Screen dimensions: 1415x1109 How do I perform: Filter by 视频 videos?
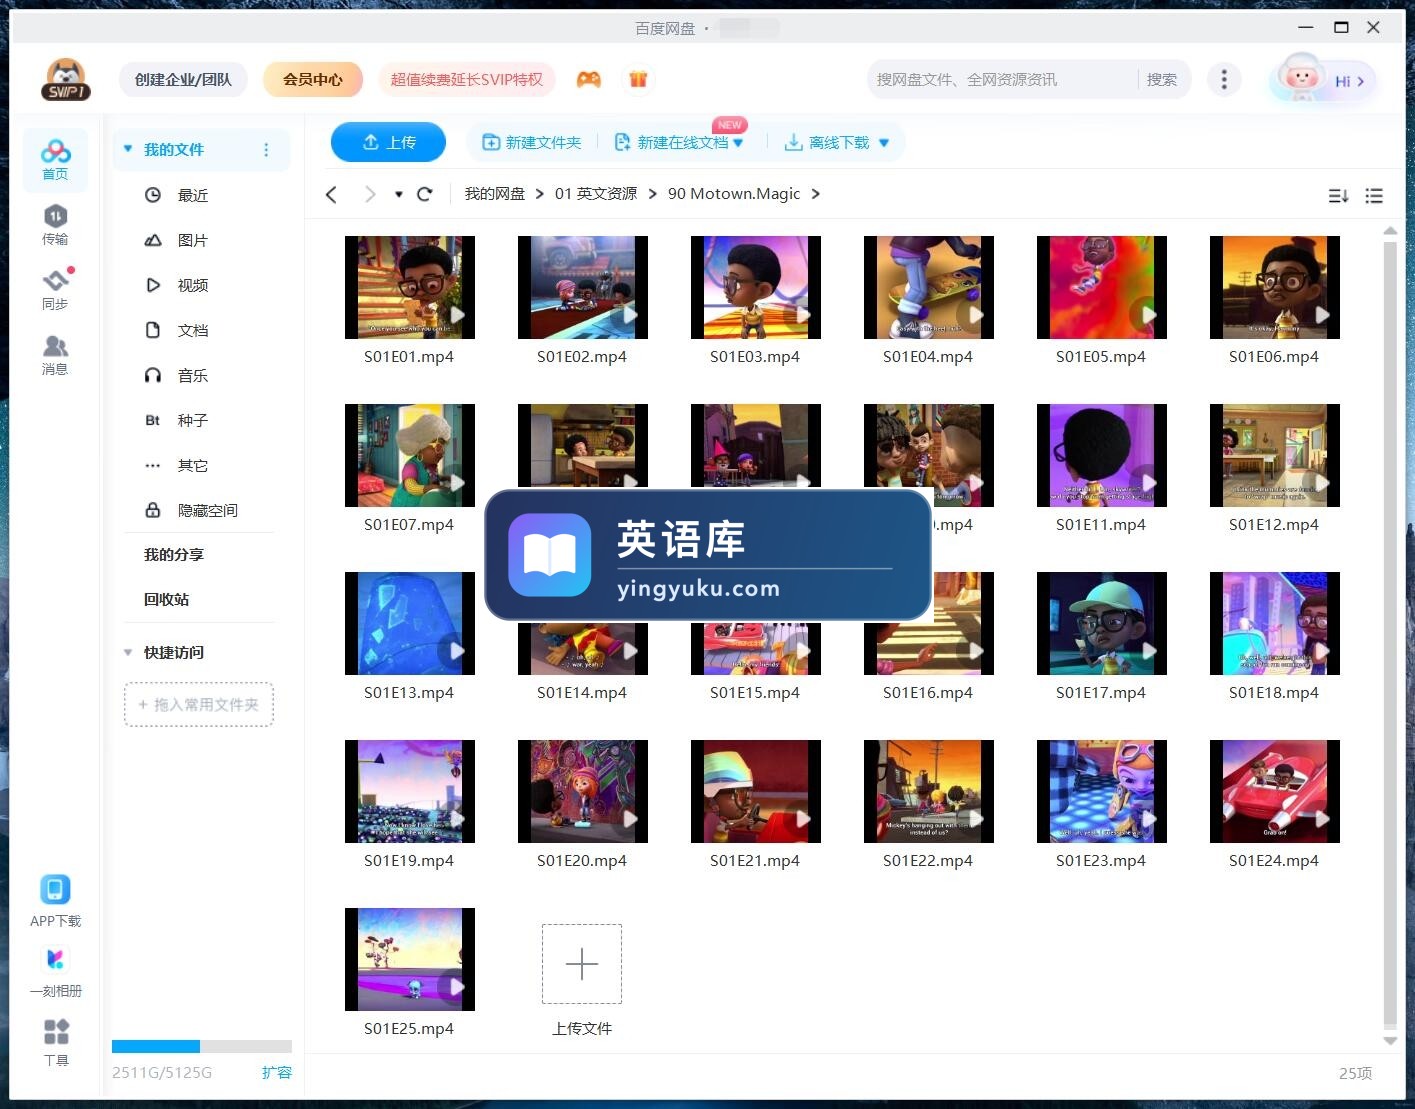[193, 285]
